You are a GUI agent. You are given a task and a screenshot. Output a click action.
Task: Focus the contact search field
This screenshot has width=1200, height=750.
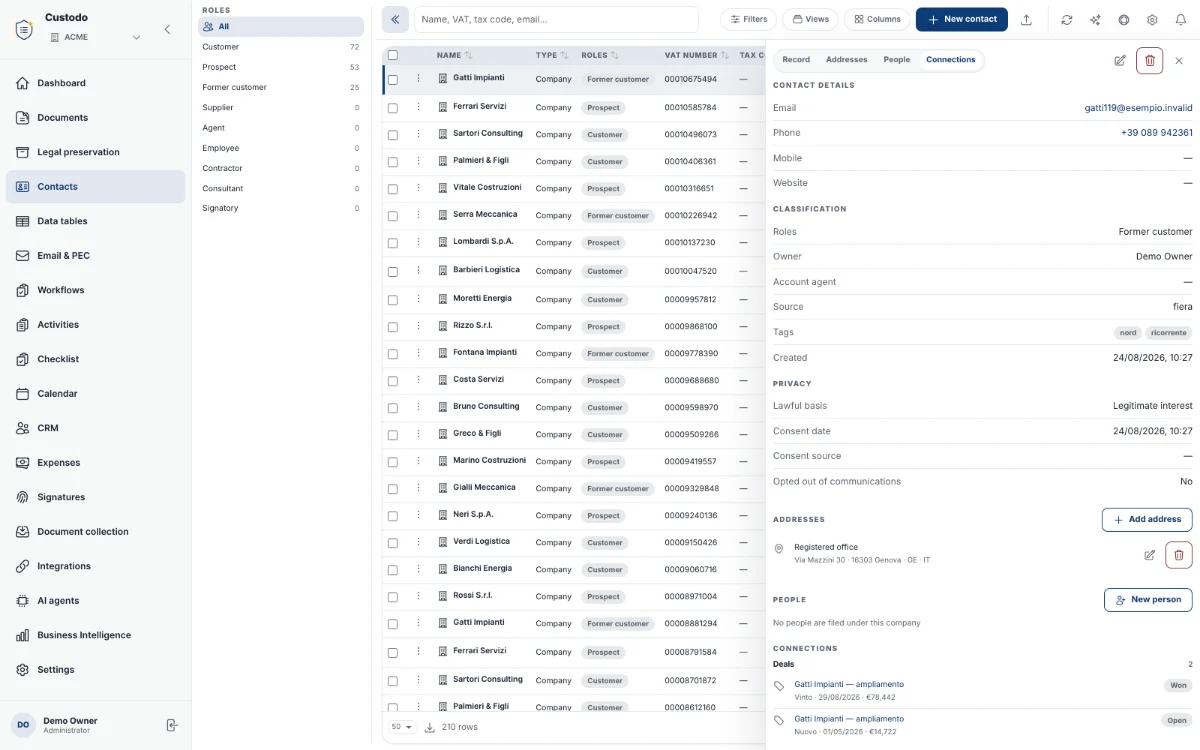[x=556, y=19]
